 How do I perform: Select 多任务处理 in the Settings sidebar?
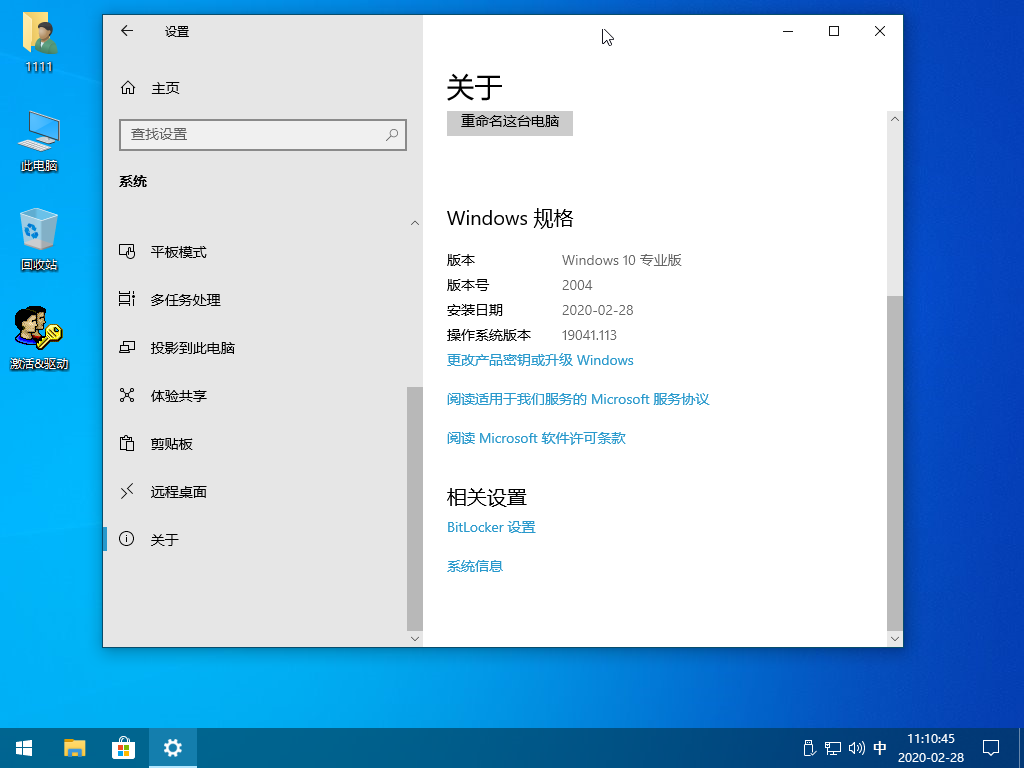pos(128,299)
